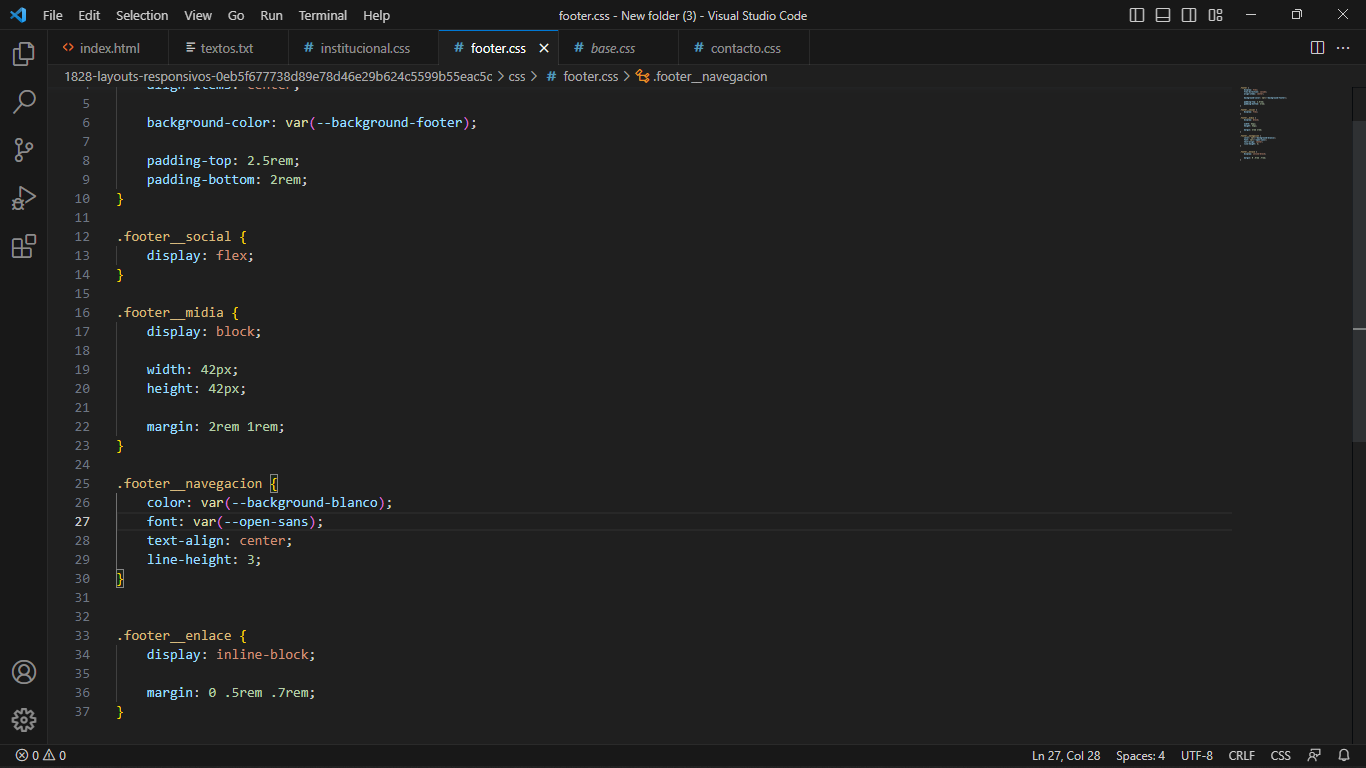Select the CSS language mode in the status bar
Screen dimensions: 1366x768
click(1281, 756)
